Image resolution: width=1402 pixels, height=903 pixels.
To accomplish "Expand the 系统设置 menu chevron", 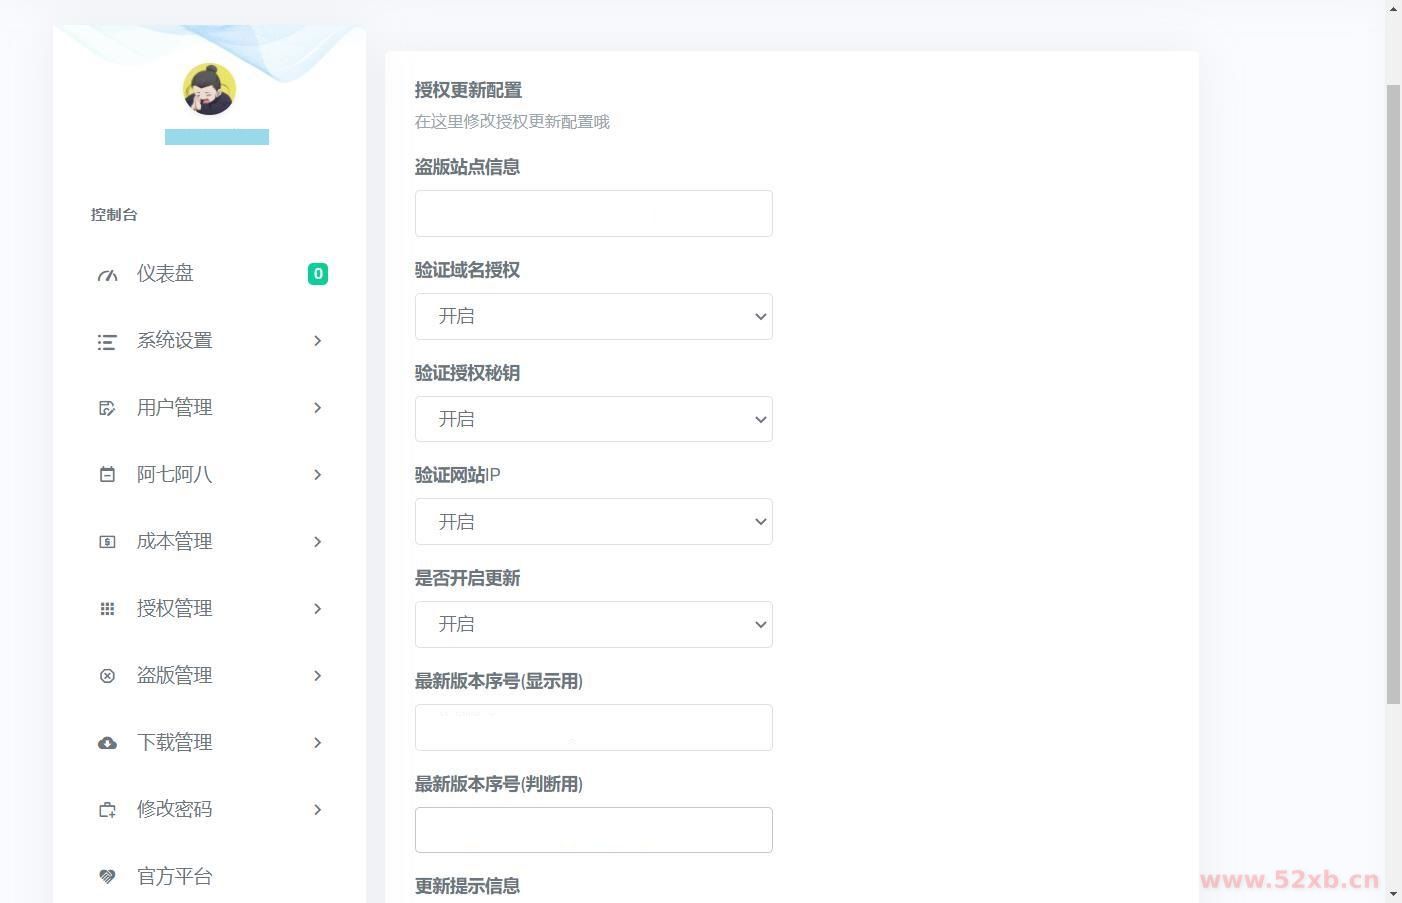I will coord(317,341).
